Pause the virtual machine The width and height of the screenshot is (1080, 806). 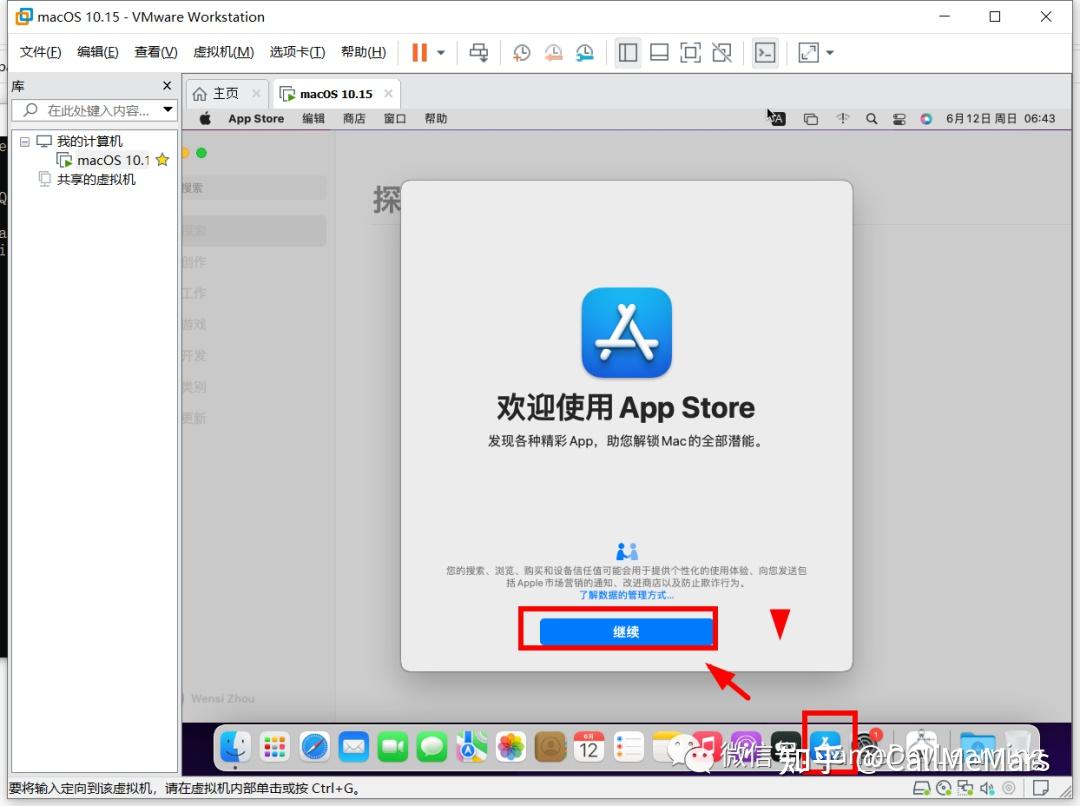point(419,52)
